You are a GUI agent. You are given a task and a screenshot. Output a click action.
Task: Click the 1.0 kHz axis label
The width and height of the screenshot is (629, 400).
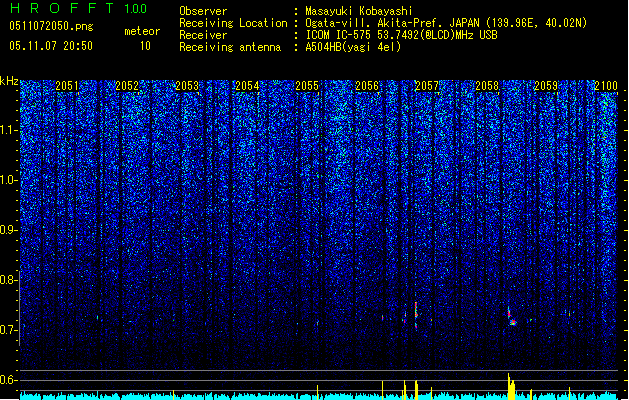pyautogui.click(x=9, y=180)
